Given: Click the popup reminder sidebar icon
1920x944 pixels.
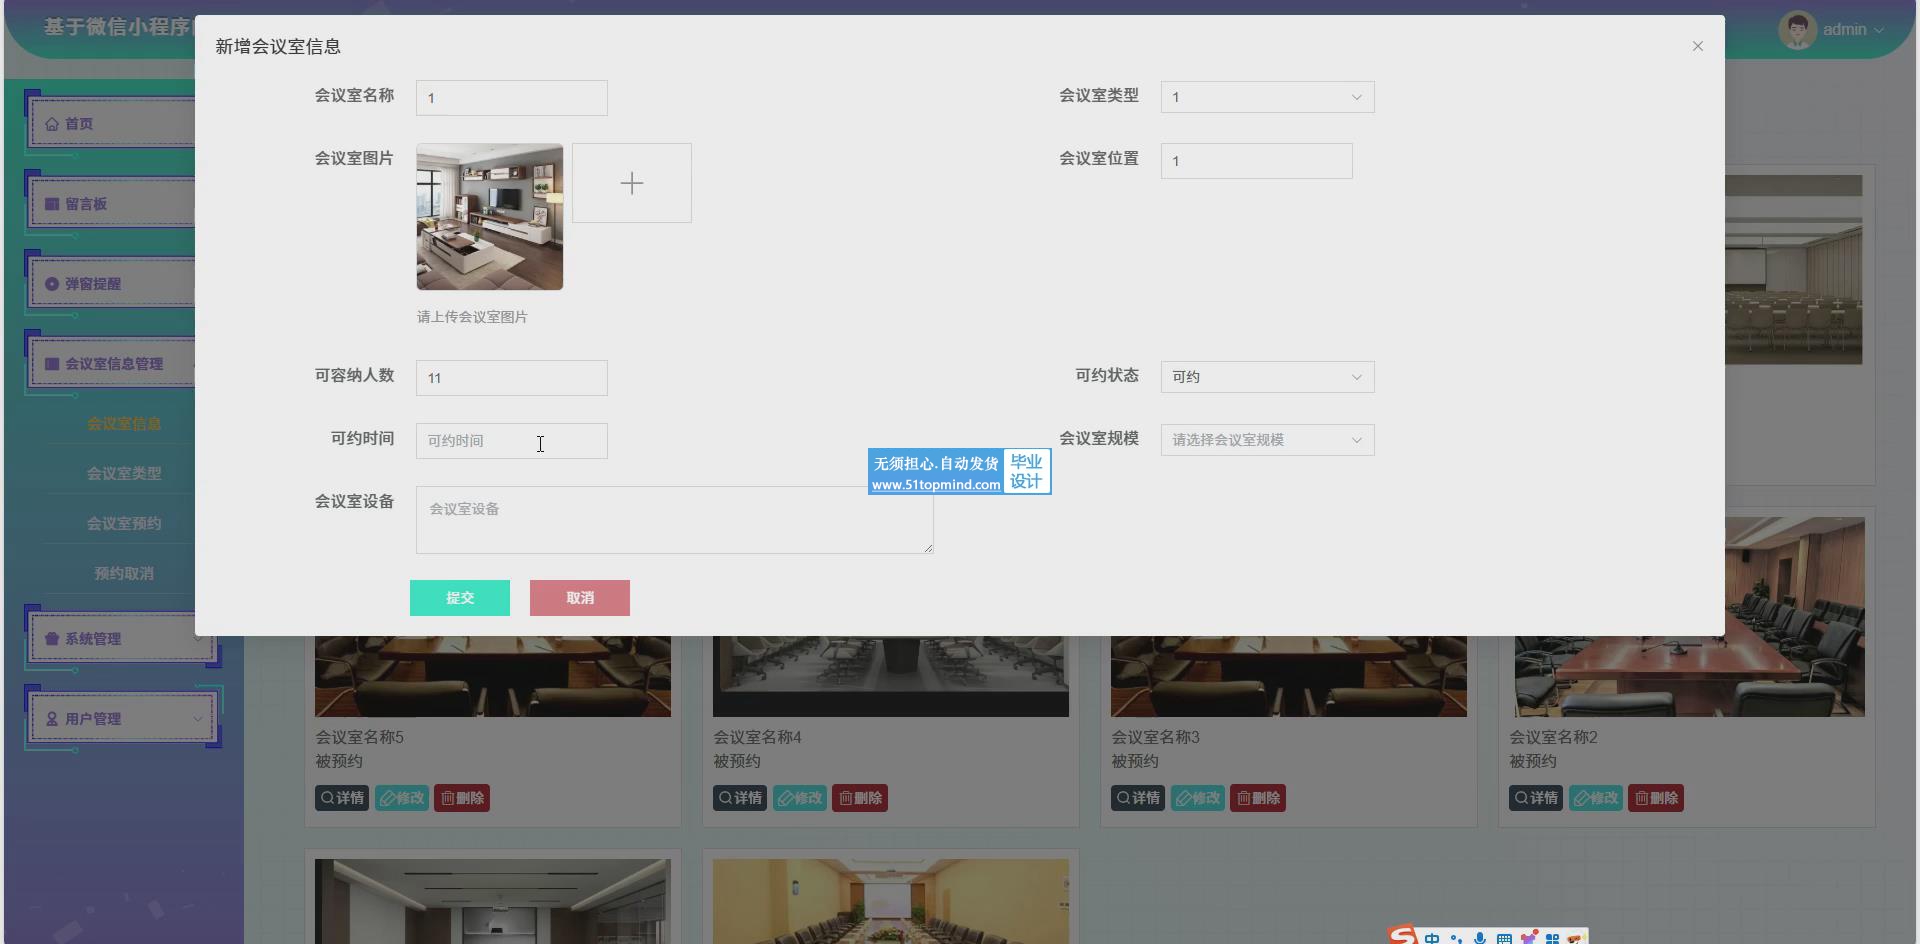Looking at the screenshot, I should 52,284.
